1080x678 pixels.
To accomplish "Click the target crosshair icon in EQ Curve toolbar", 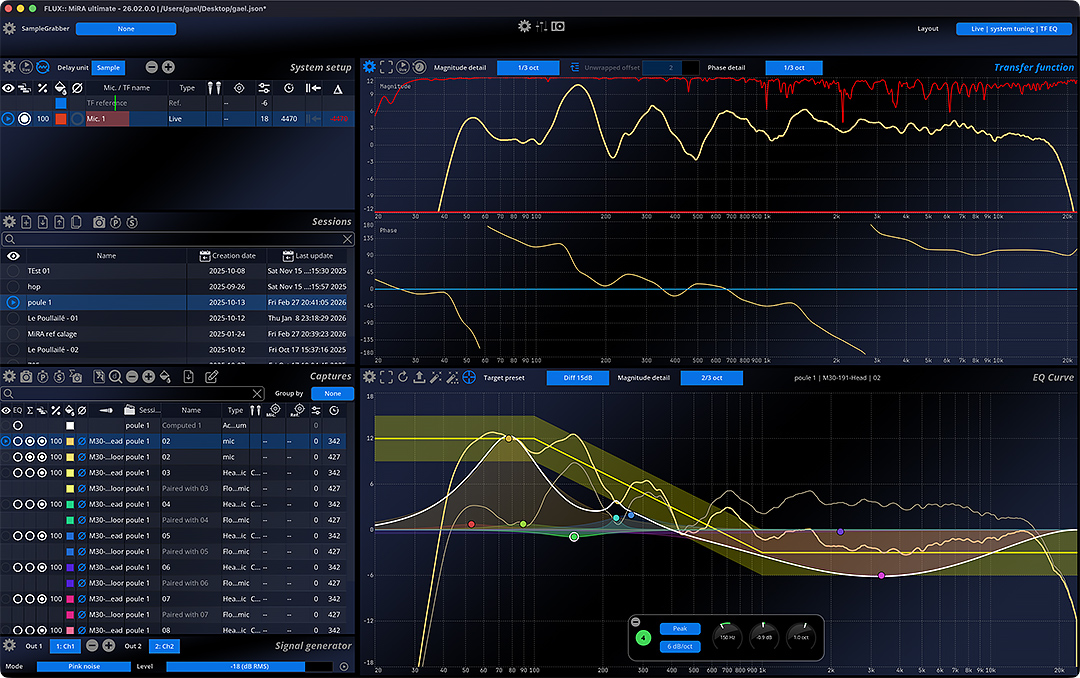I will (x=468, y=377).
